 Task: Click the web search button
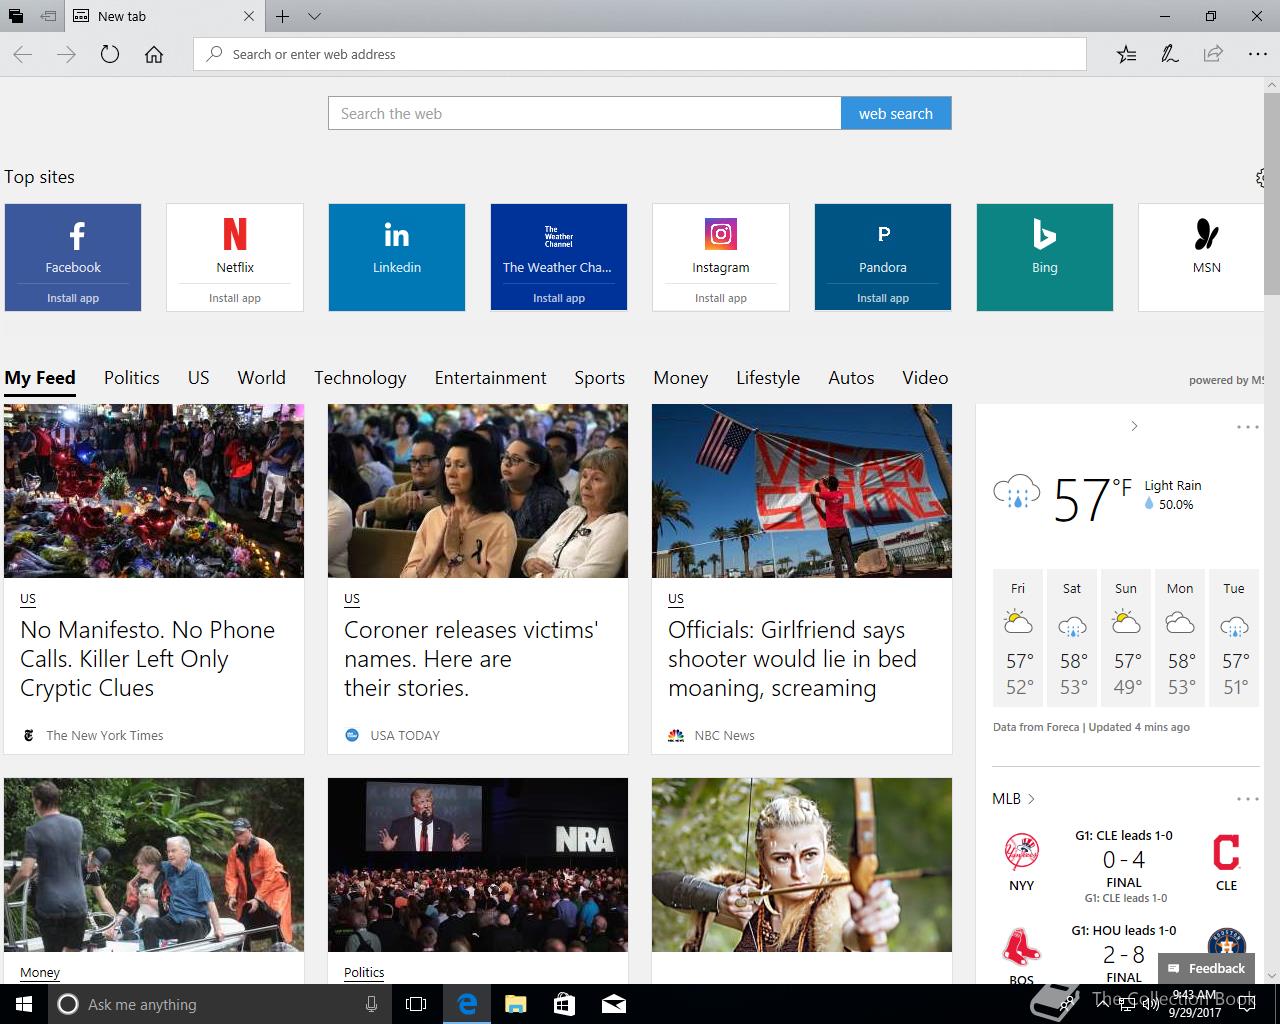896,113
